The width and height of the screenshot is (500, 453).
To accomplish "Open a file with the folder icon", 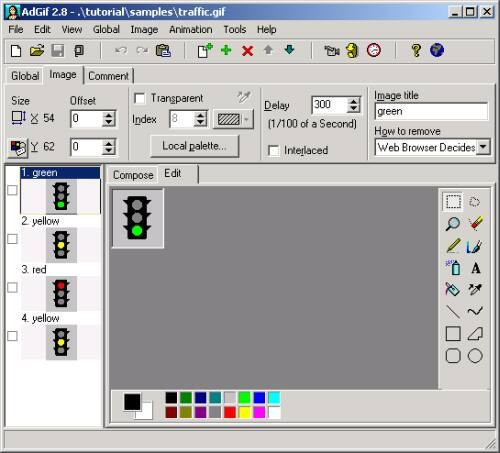I will [37, 51].
